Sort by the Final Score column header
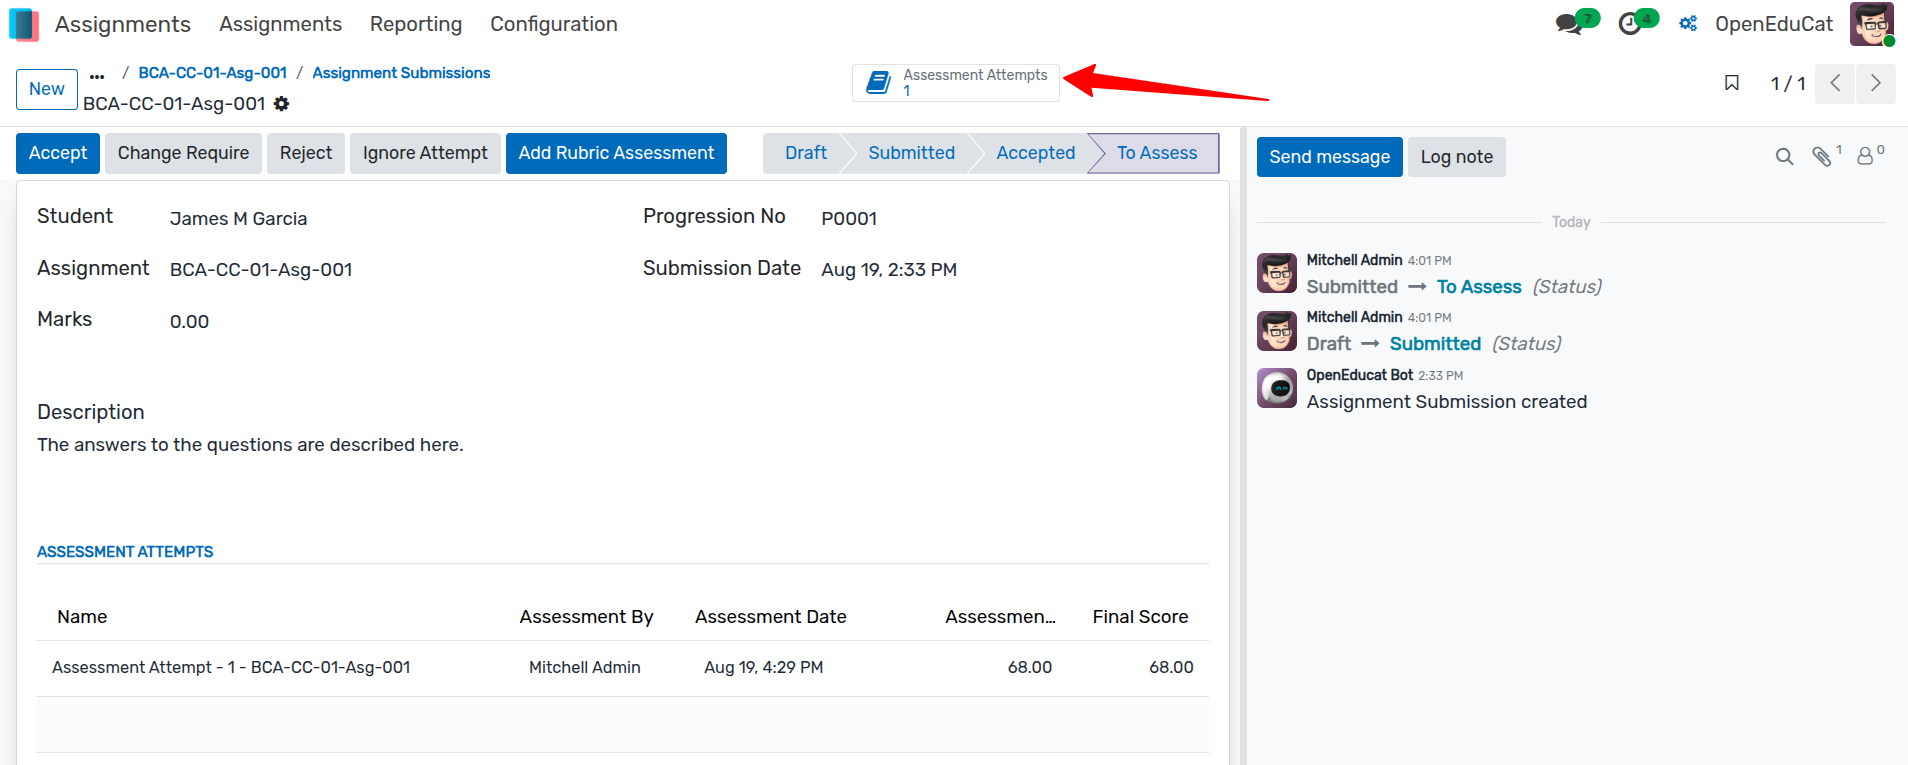This screenshot has width=1908, height=765. point(1140,617)
